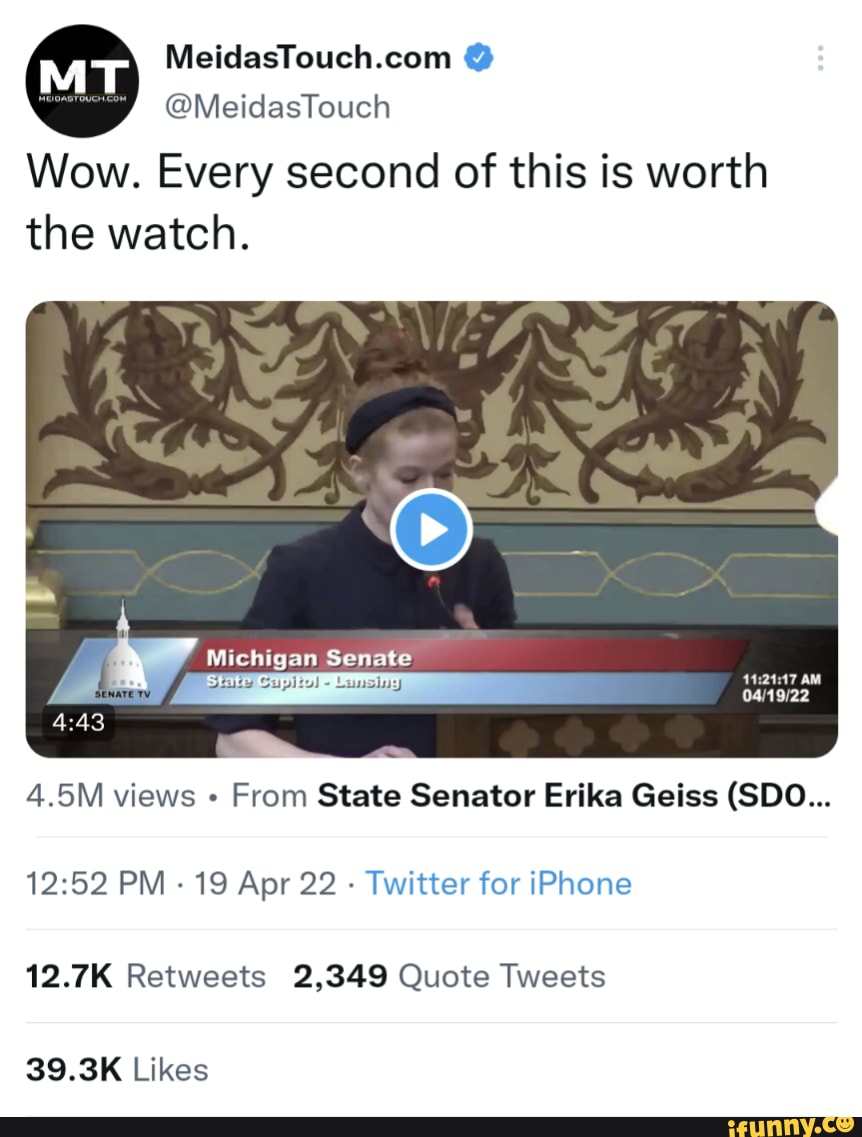The width and height of the screenshot is (862, 1137).
Task: Open the MeidasTouch.com display name
Action: (308, 59)
